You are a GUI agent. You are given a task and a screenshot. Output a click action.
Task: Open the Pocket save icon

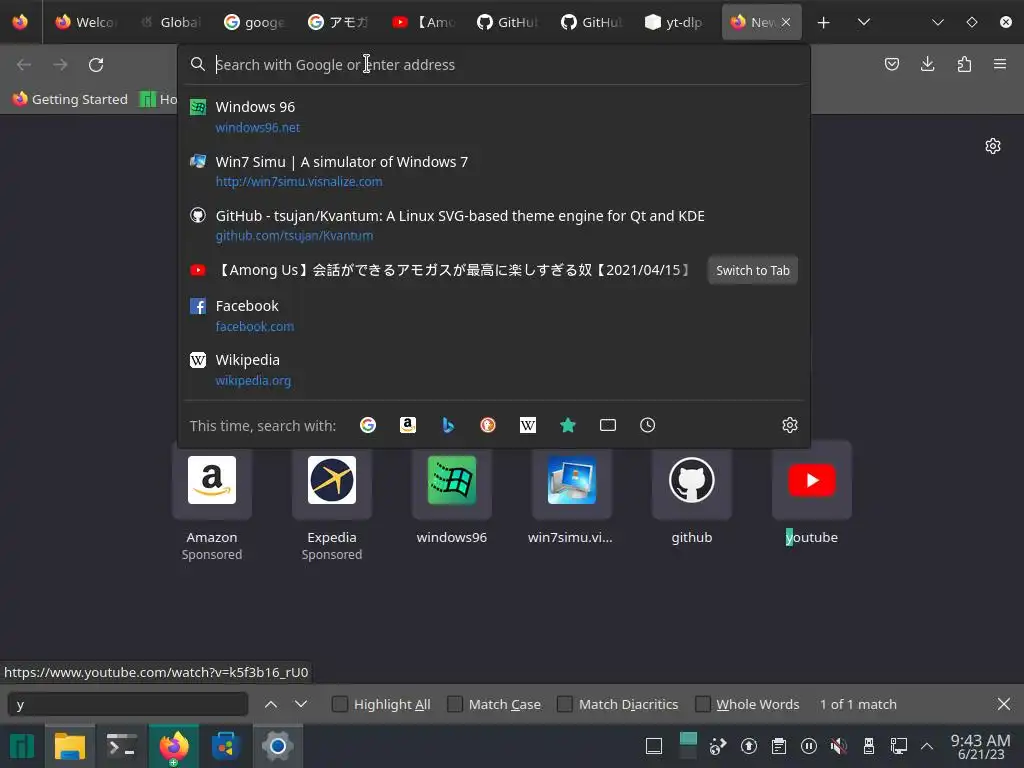pyautogui.click(x=891, y=64)
